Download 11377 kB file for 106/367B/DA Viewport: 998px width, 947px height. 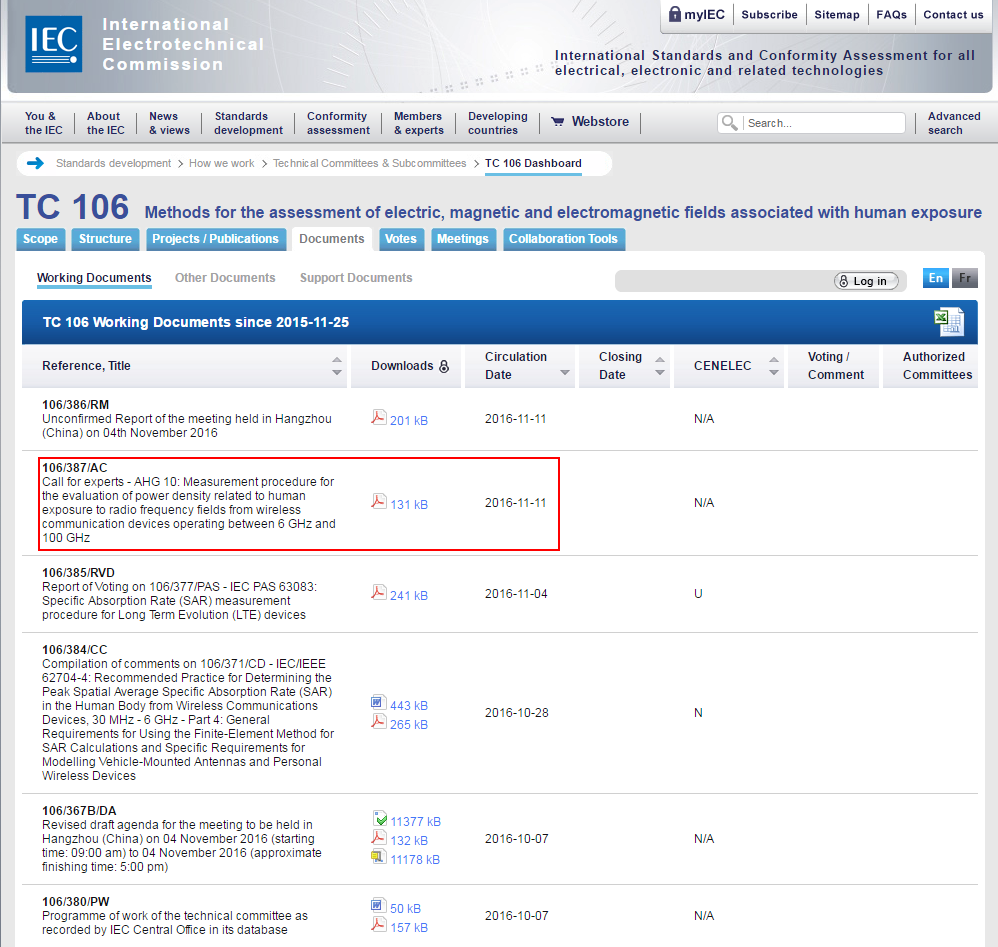click(406, 820)
